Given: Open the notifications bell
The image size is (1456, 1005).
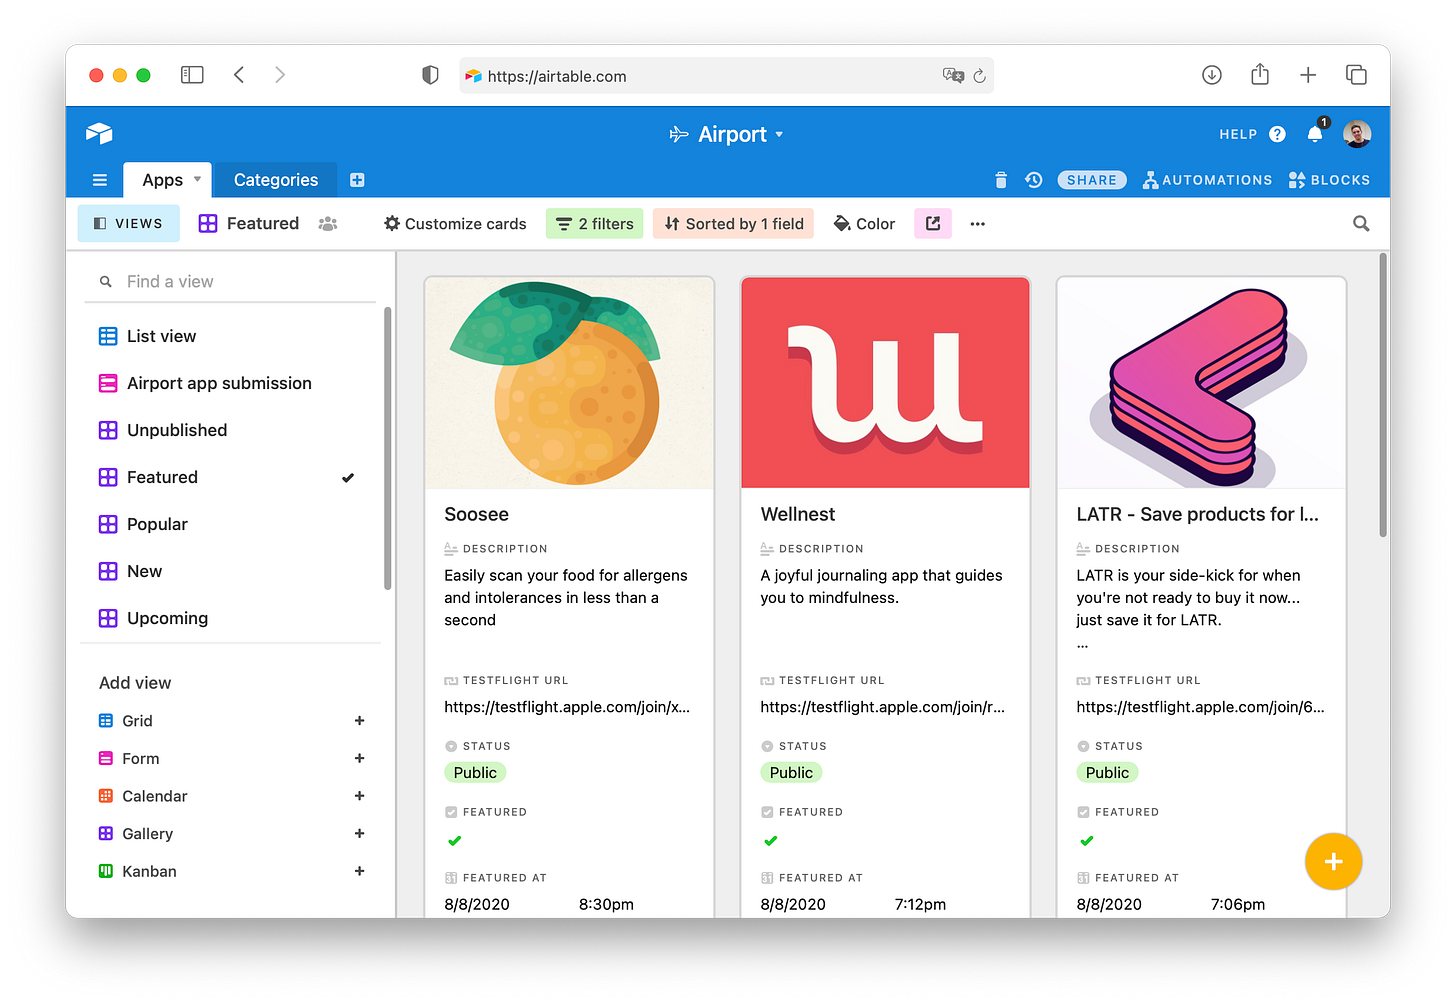Looking at the screenshot, I should 1315,134.
